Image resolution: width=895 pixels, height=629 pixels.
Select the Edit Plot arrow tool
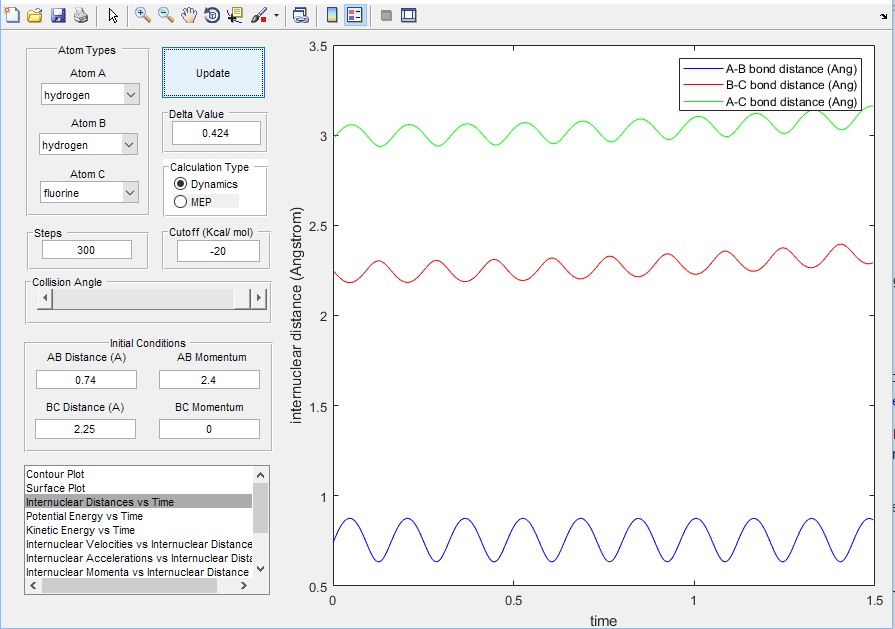113,15
